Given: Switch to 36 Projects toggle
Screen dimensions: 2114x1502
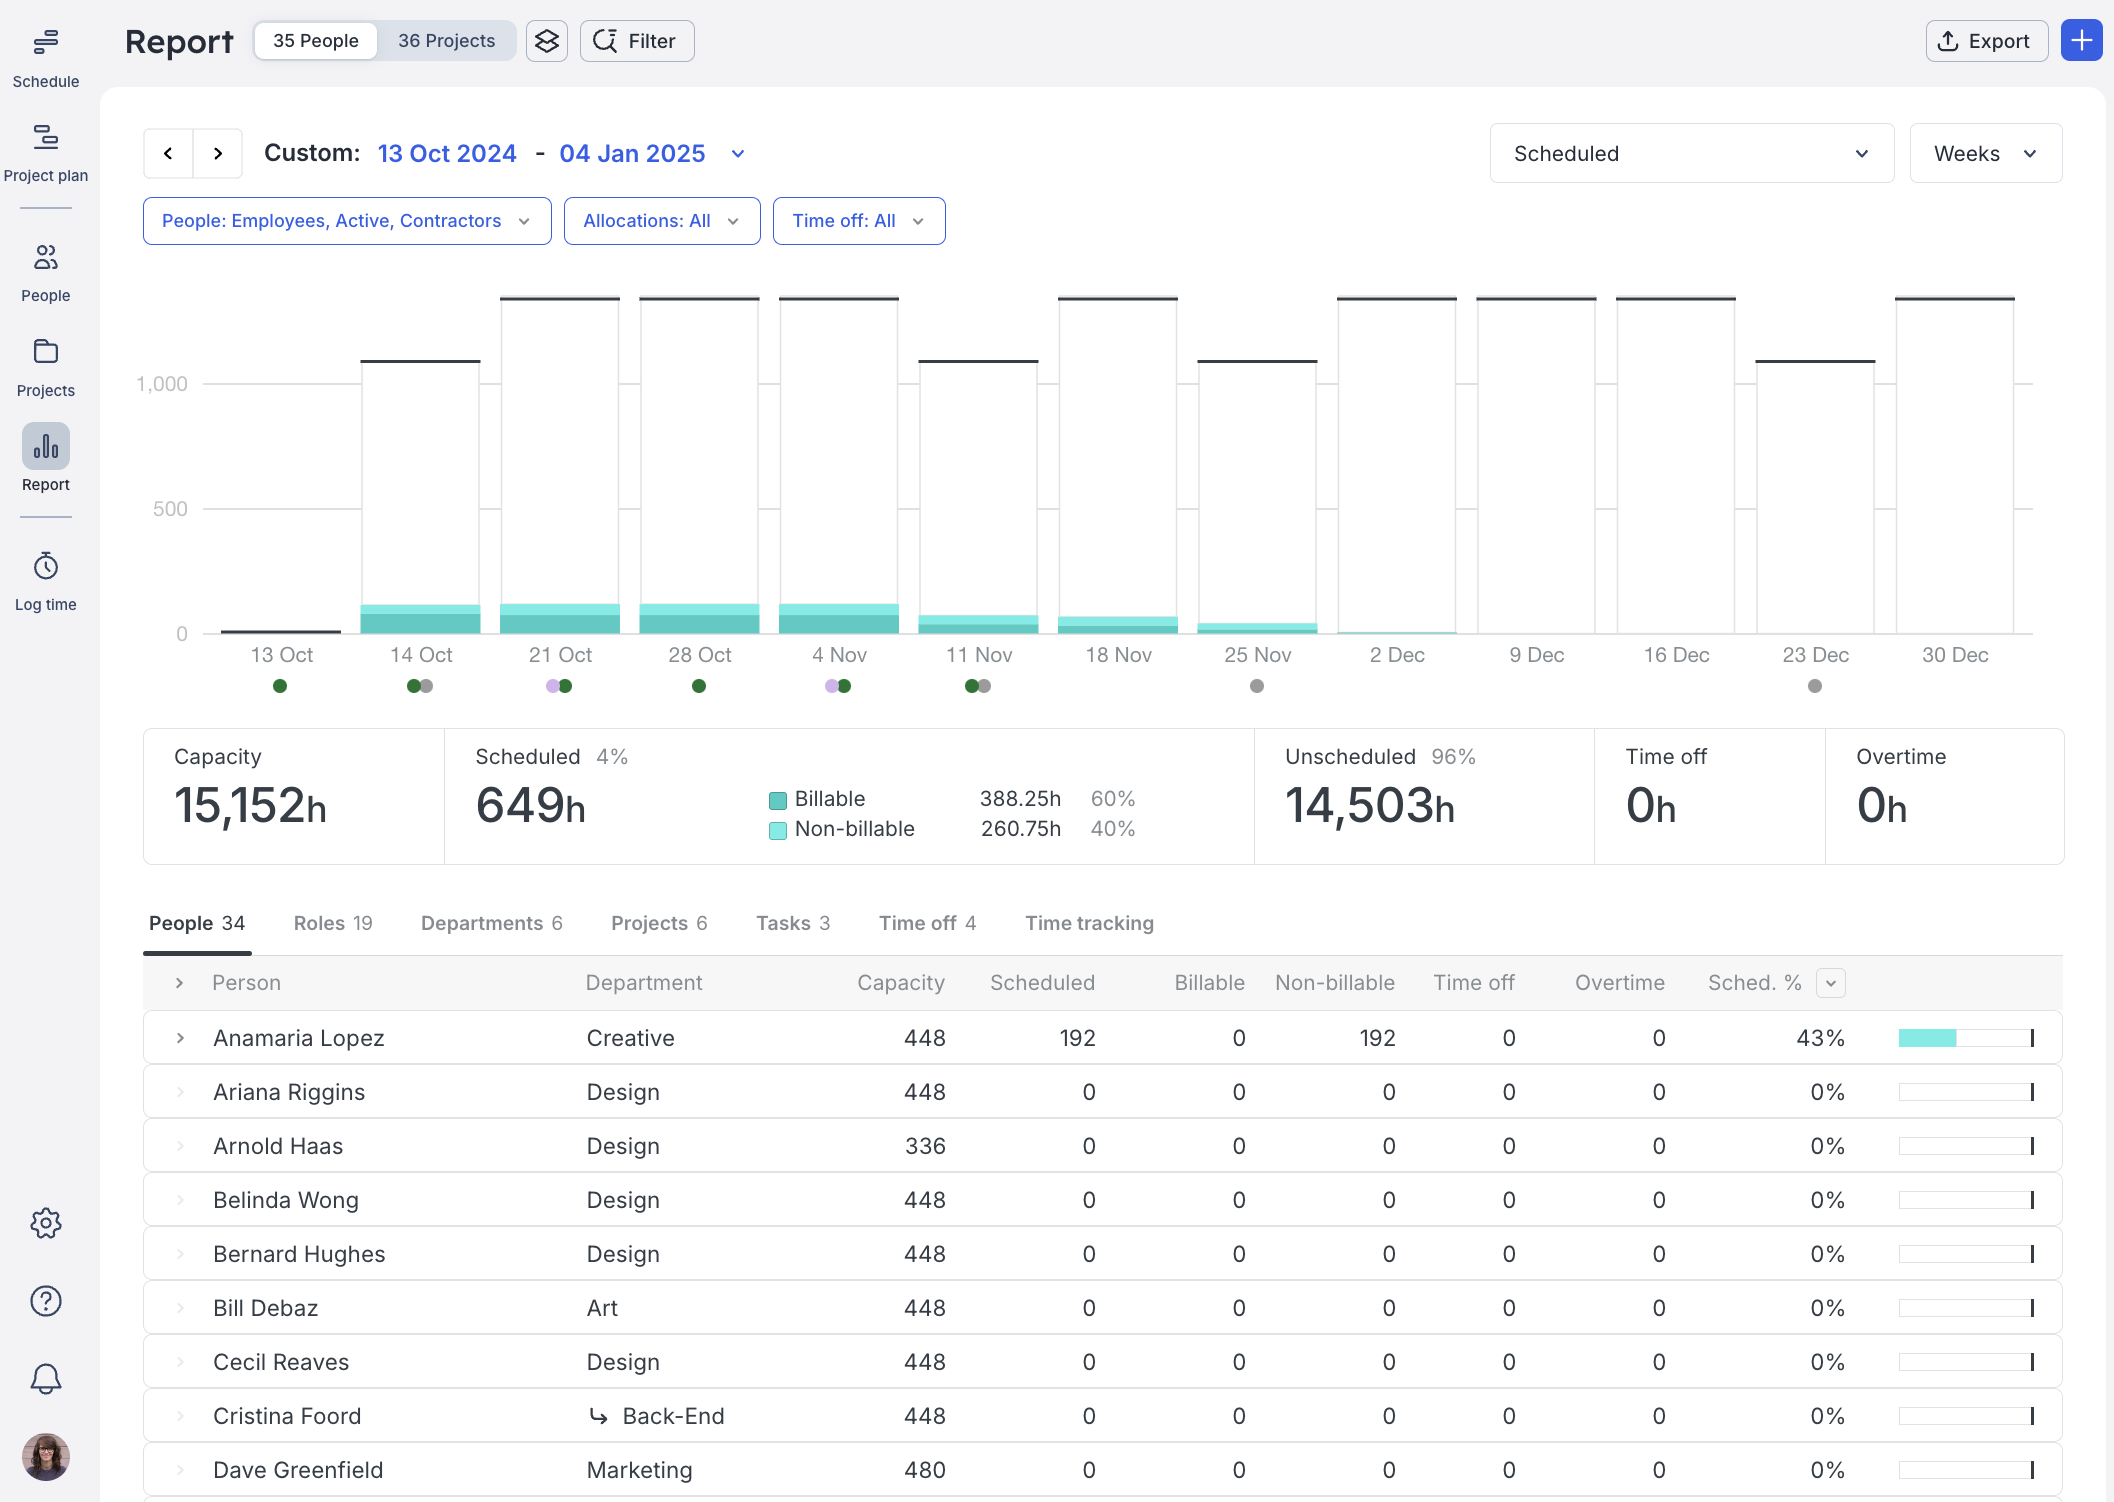Looking at the screenshot, I should [x=446, y=41].
